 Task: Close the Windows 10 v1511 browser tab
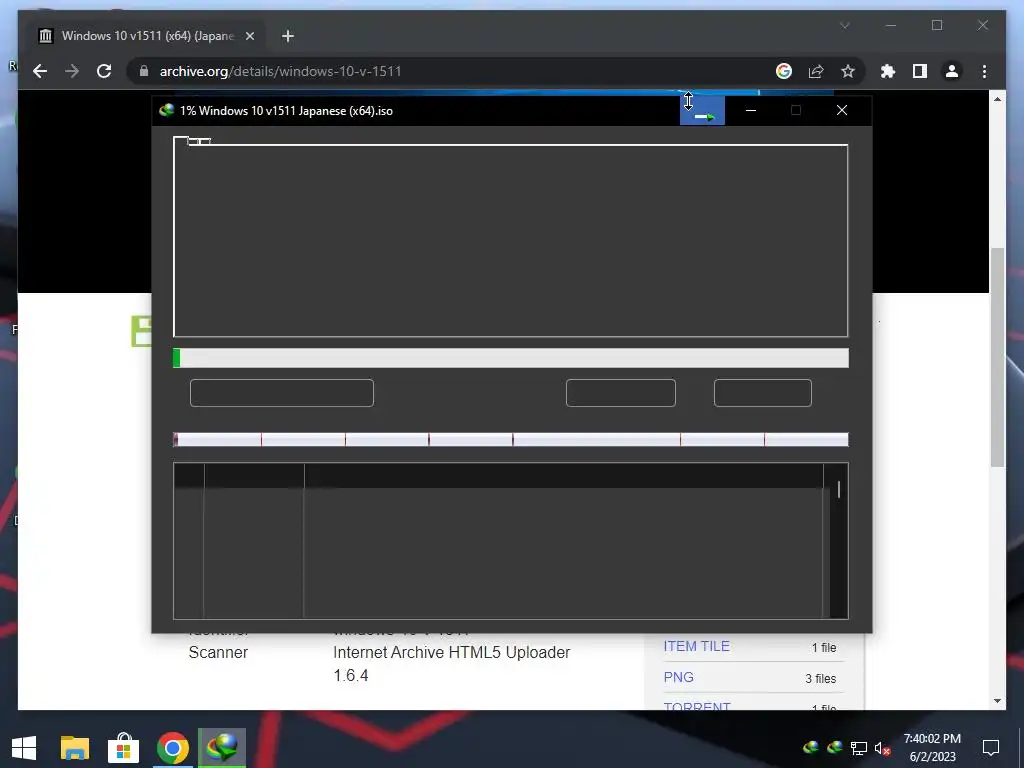(x=249, y=36)
